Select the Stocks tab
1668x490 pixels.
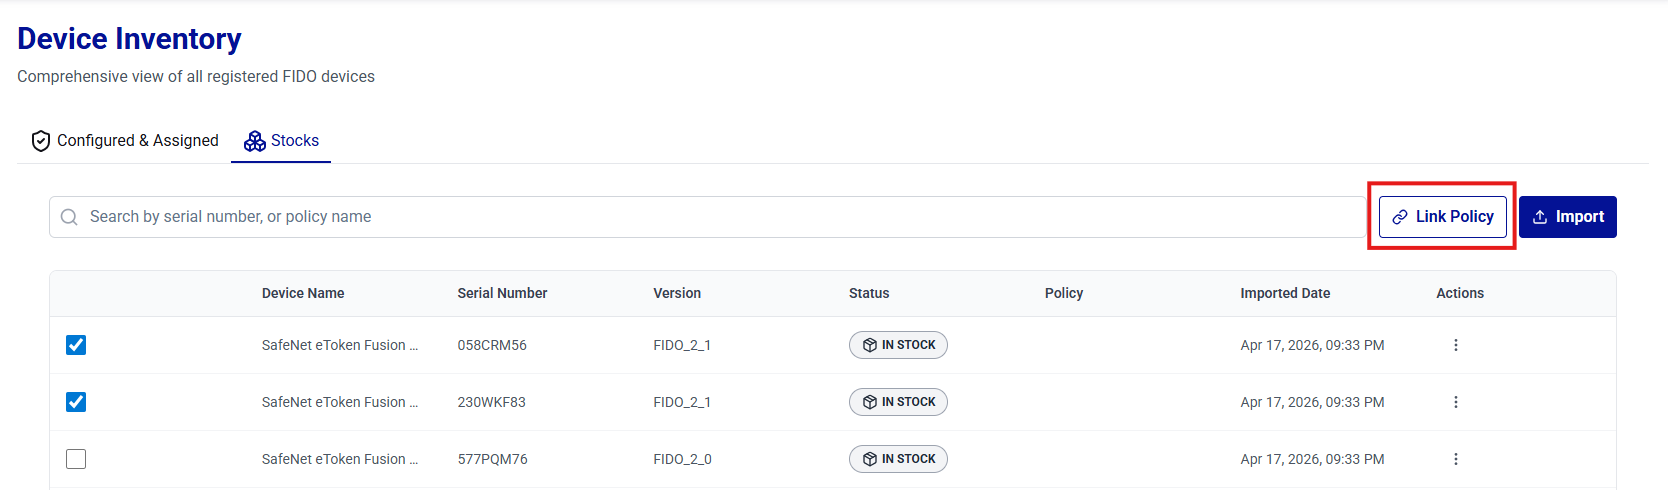tap(294, 141)
